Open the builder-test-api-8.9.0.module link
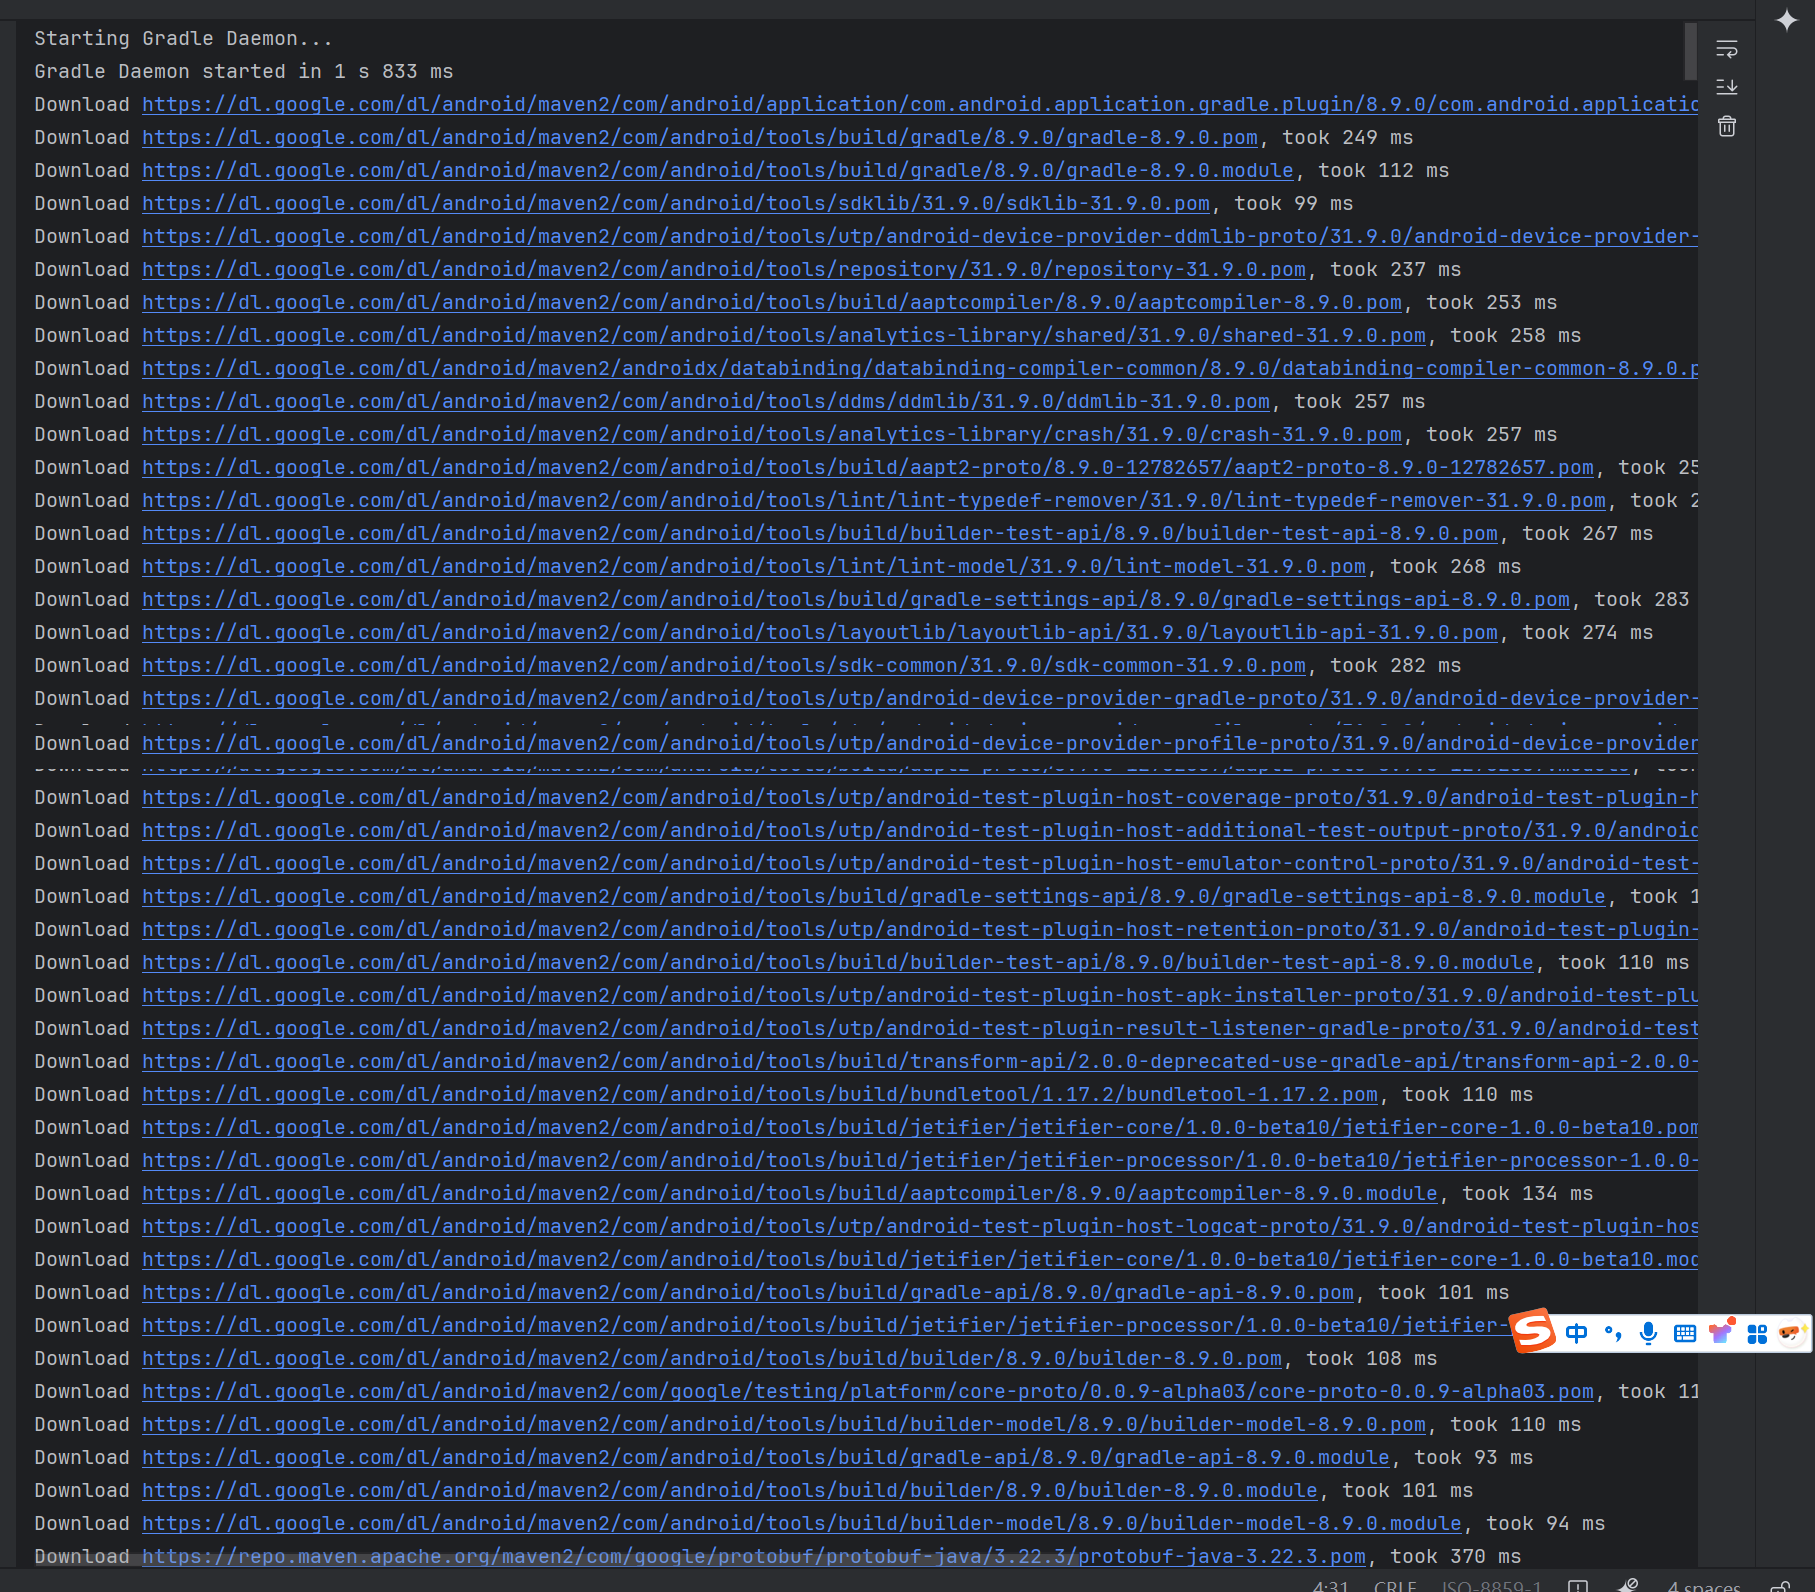Viewport: 1815px width, 1592px height. pyautogui.click(x=838, y=963)
